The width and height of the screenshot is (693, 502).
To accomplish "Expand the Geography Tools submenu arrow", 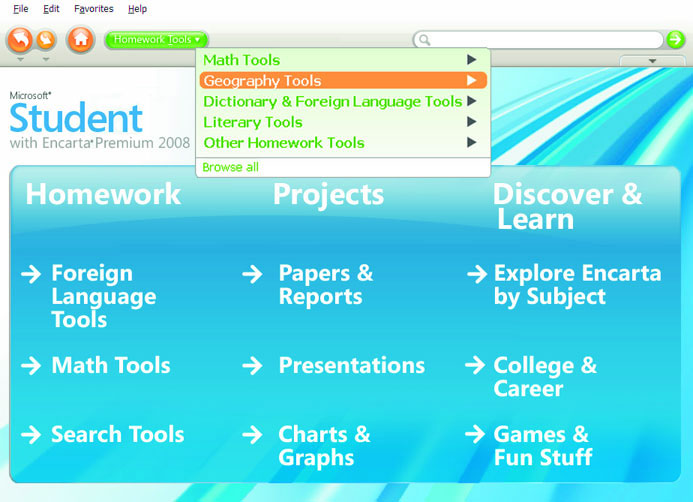I will [x=472, y=80].
